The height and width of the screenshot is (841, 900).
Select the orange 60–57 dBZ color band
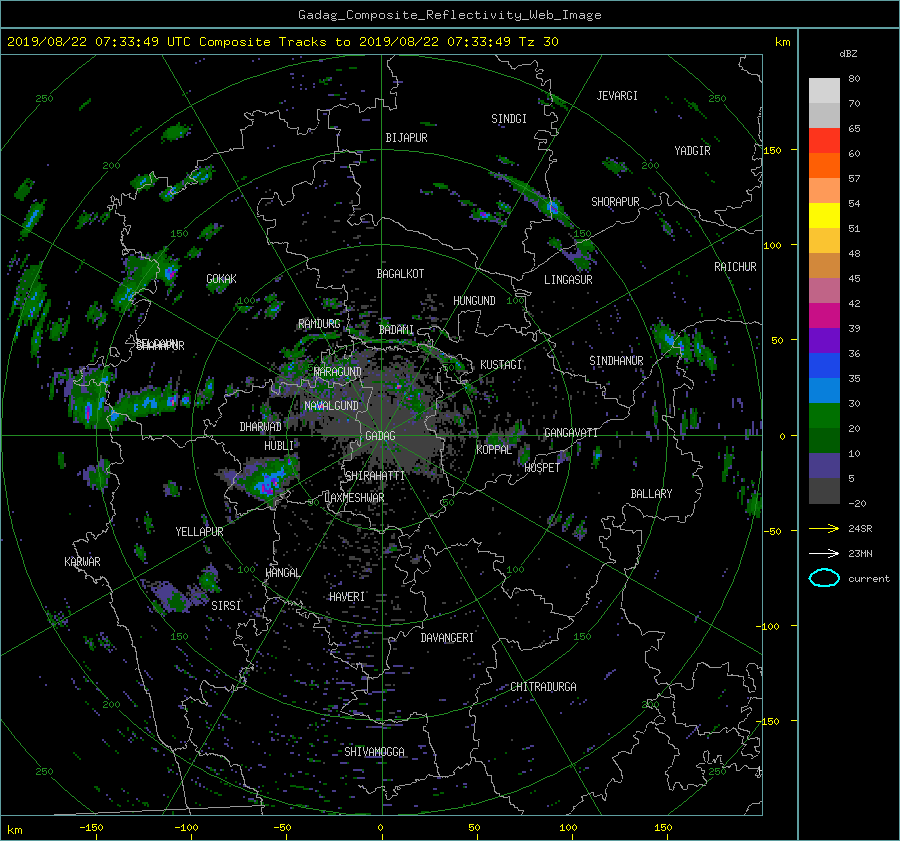point(824,165)
